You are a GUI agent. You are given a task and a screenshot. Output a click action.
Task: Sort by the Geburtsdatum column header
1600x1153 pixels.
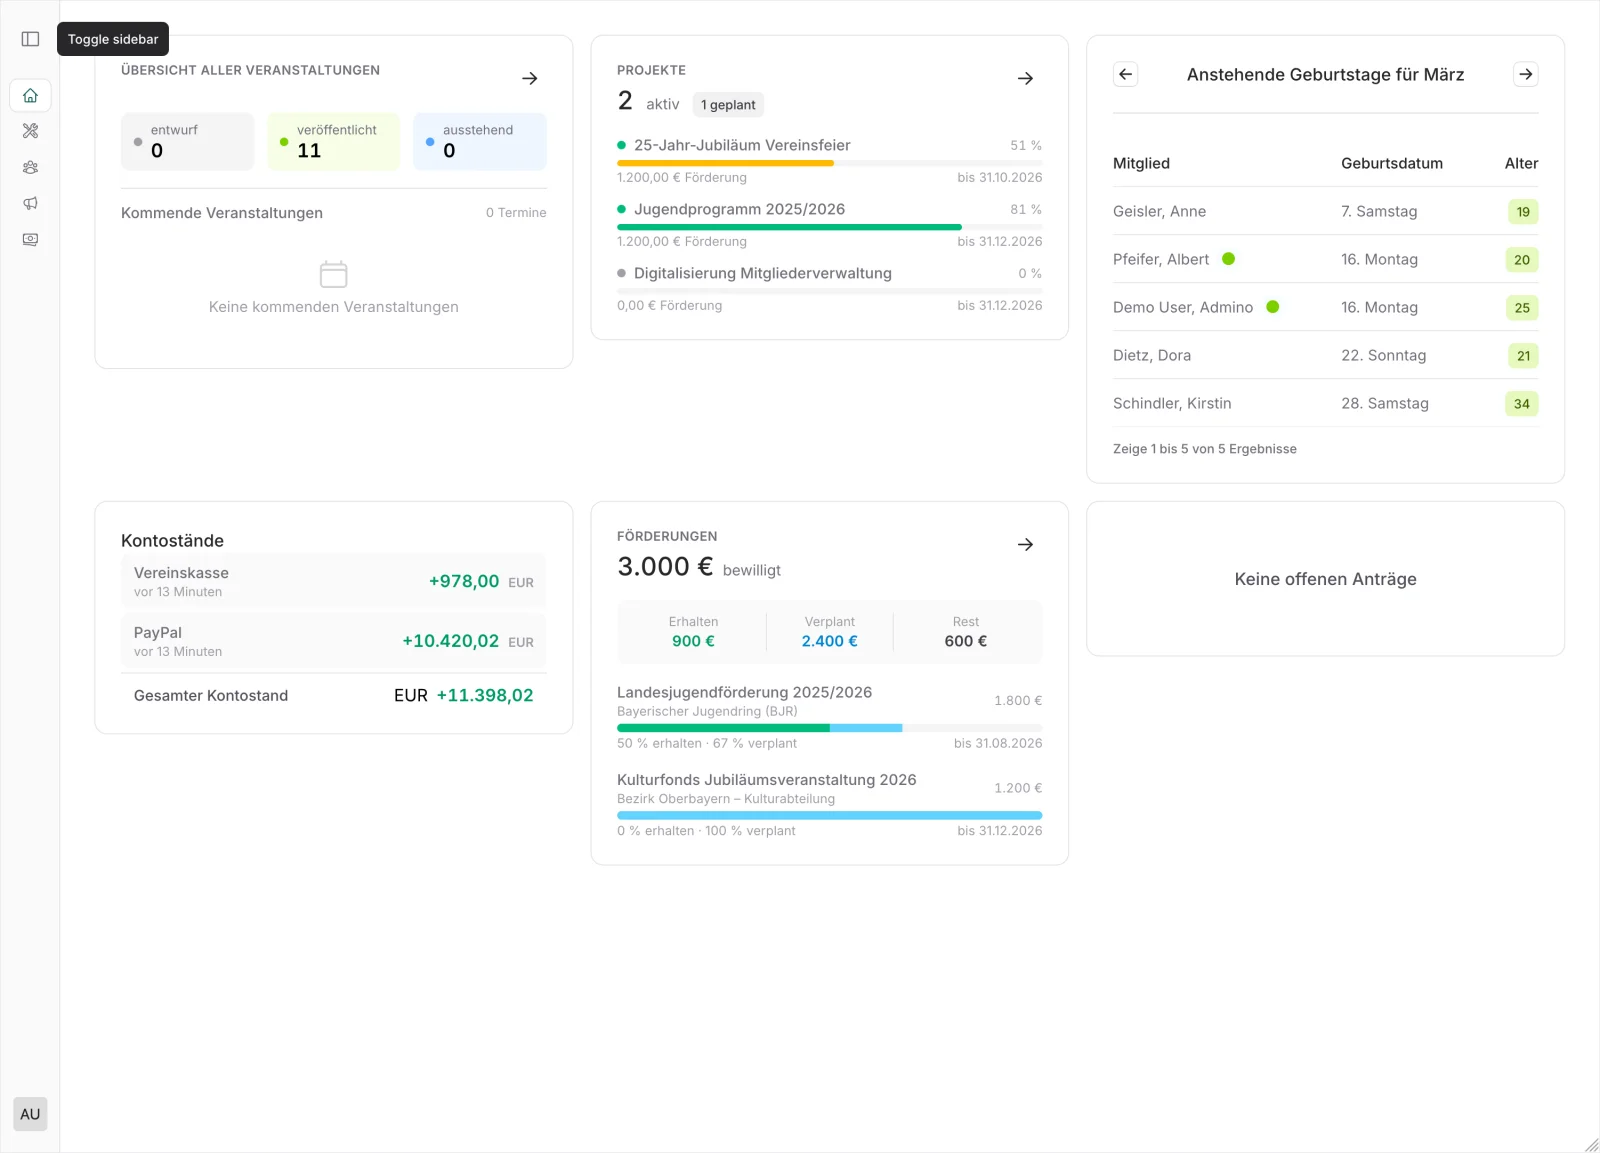point(1392,163)
